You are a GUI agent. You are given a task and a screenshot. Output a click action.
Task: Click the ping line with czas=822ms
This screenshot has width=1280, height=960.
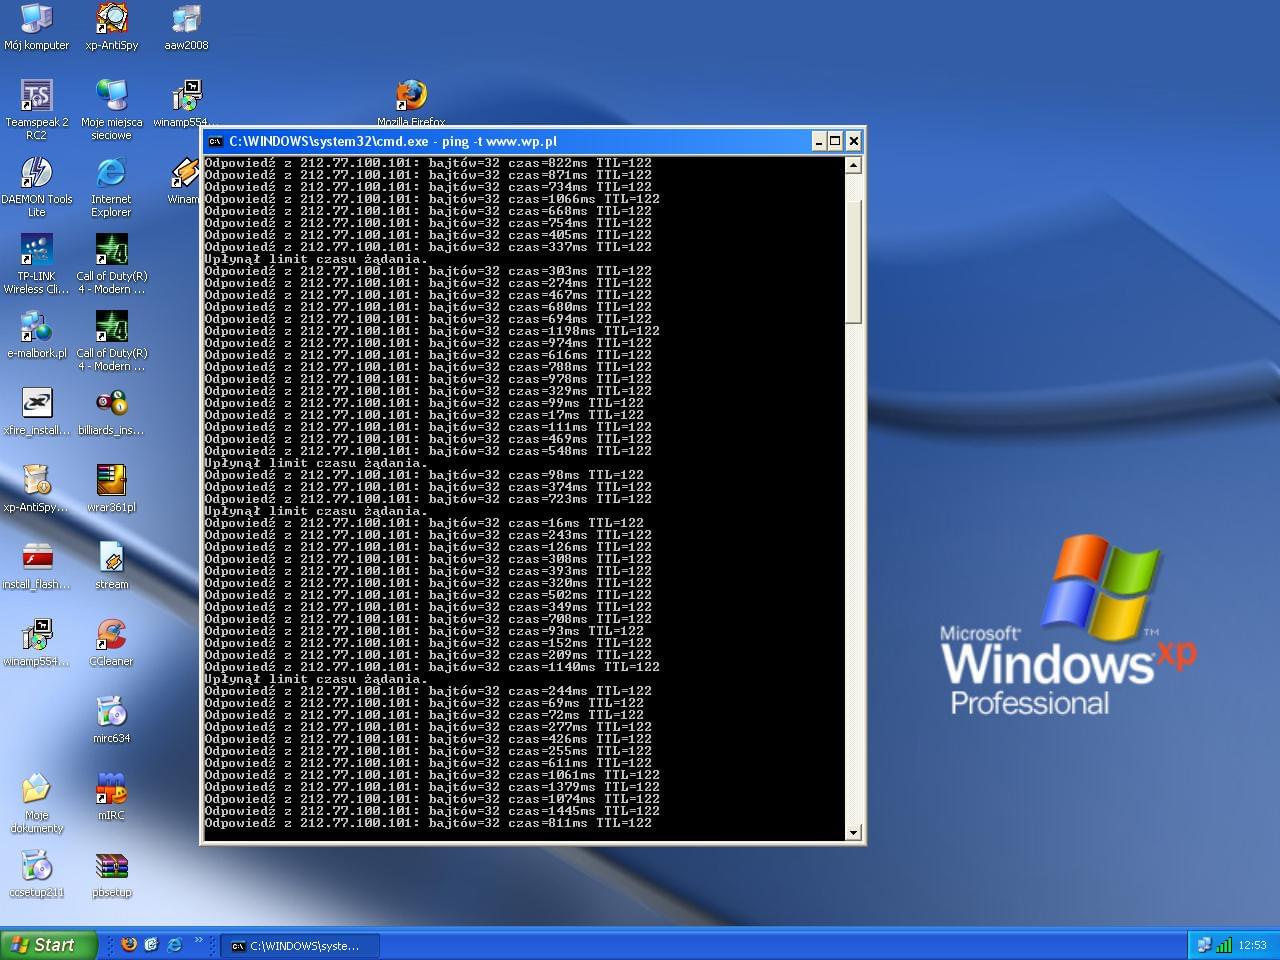428,163
